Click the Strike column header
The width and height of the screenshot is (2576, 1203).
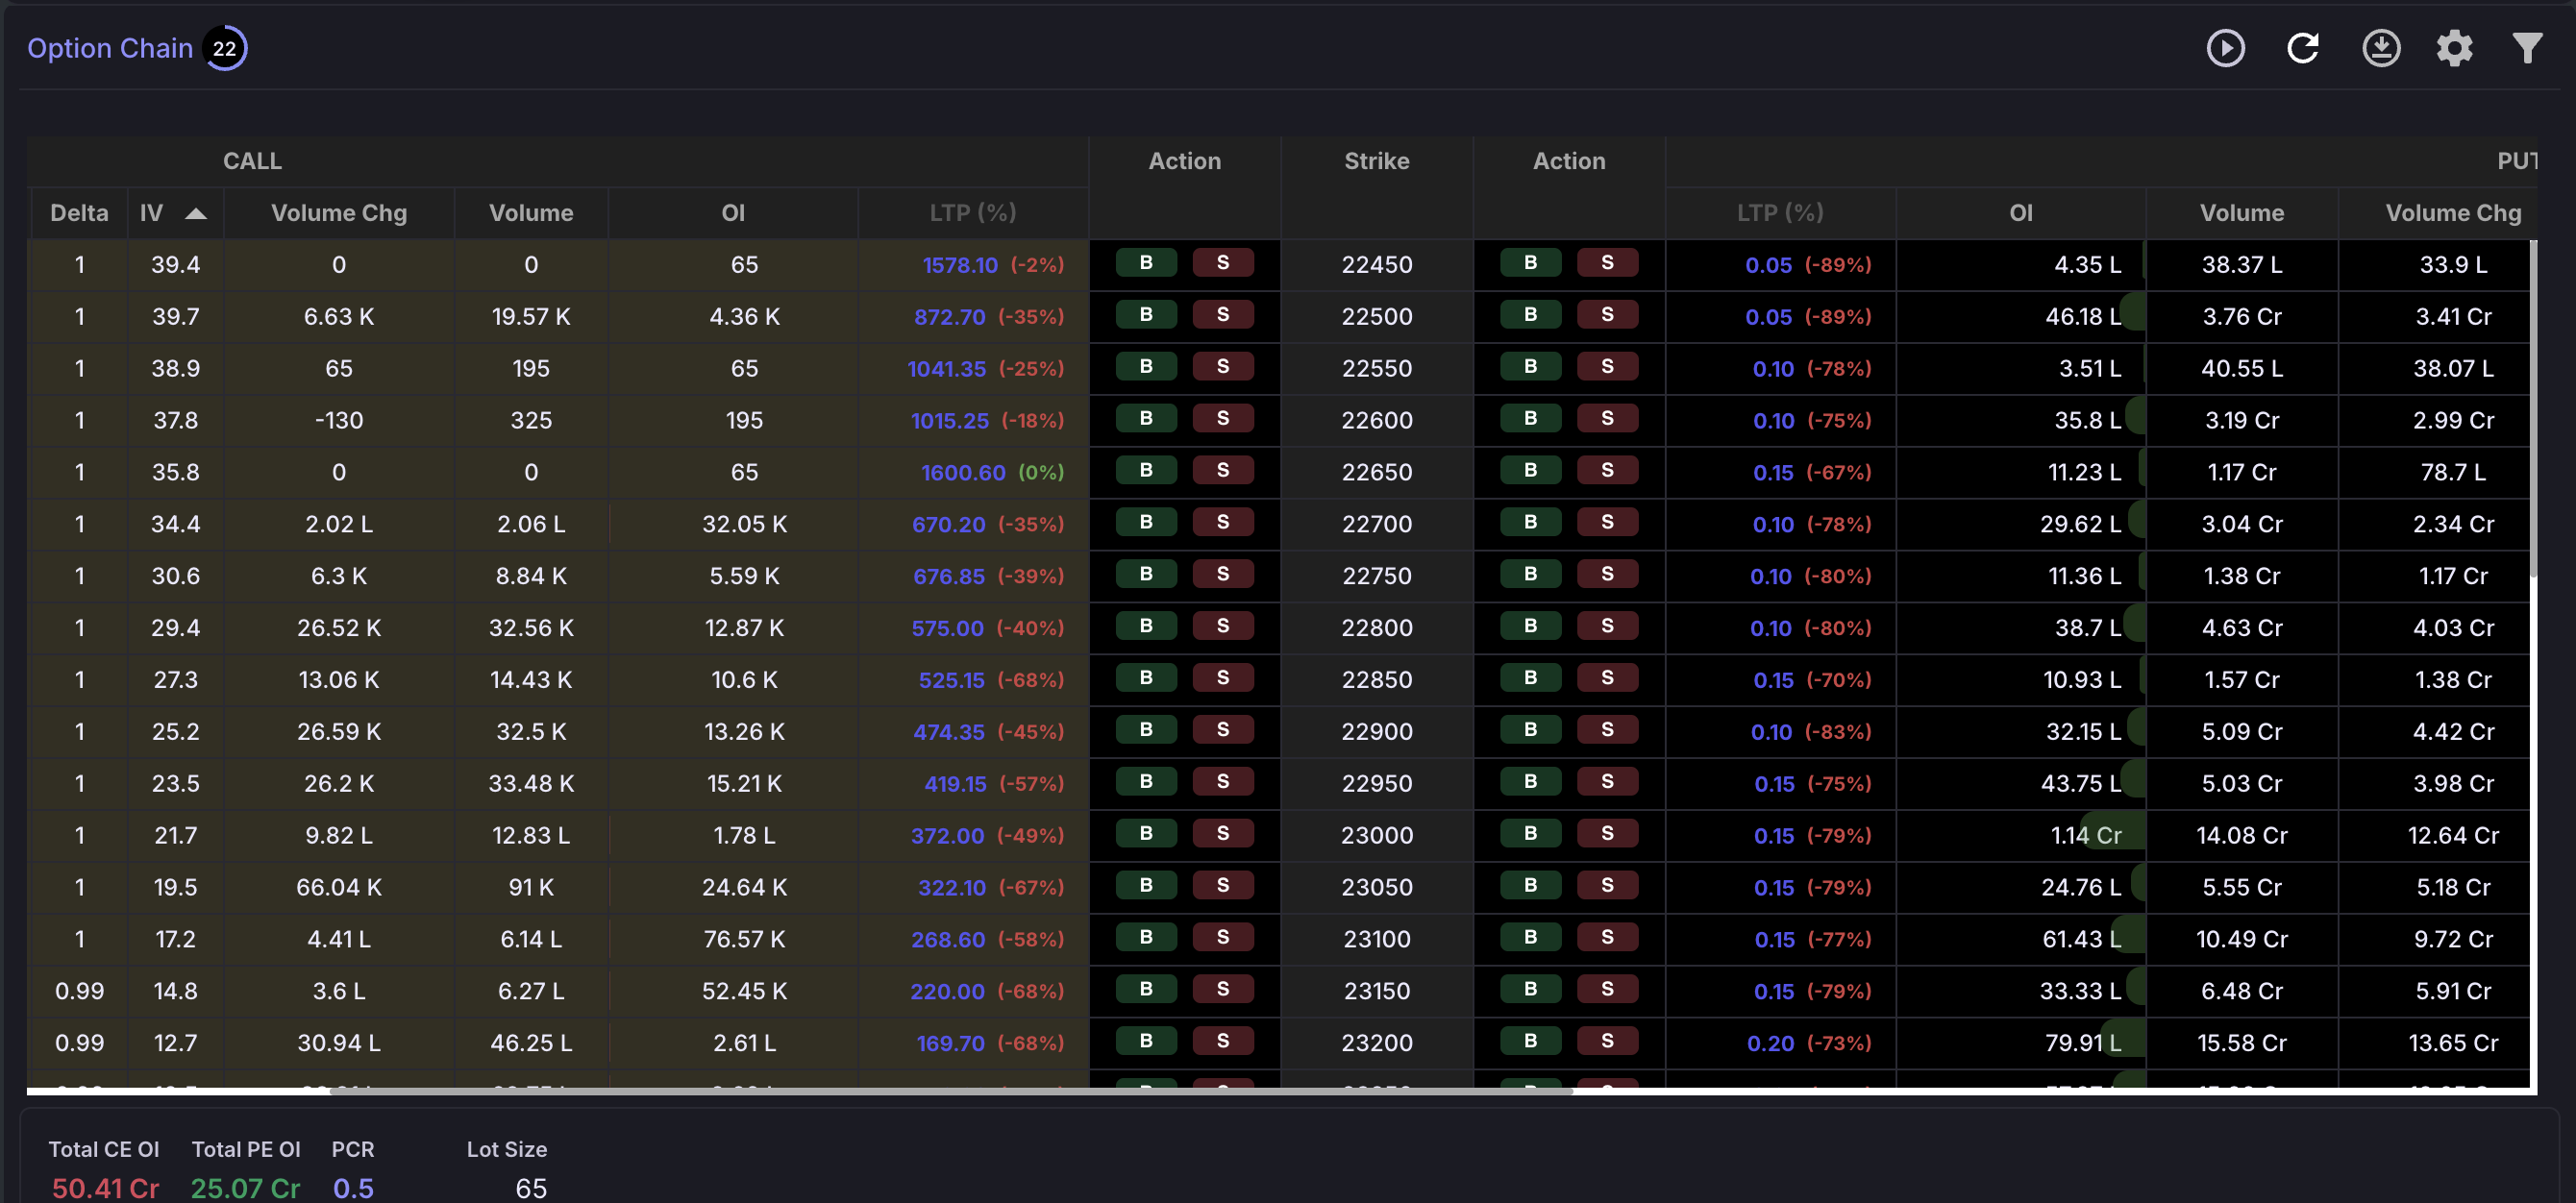(1376, 161)
